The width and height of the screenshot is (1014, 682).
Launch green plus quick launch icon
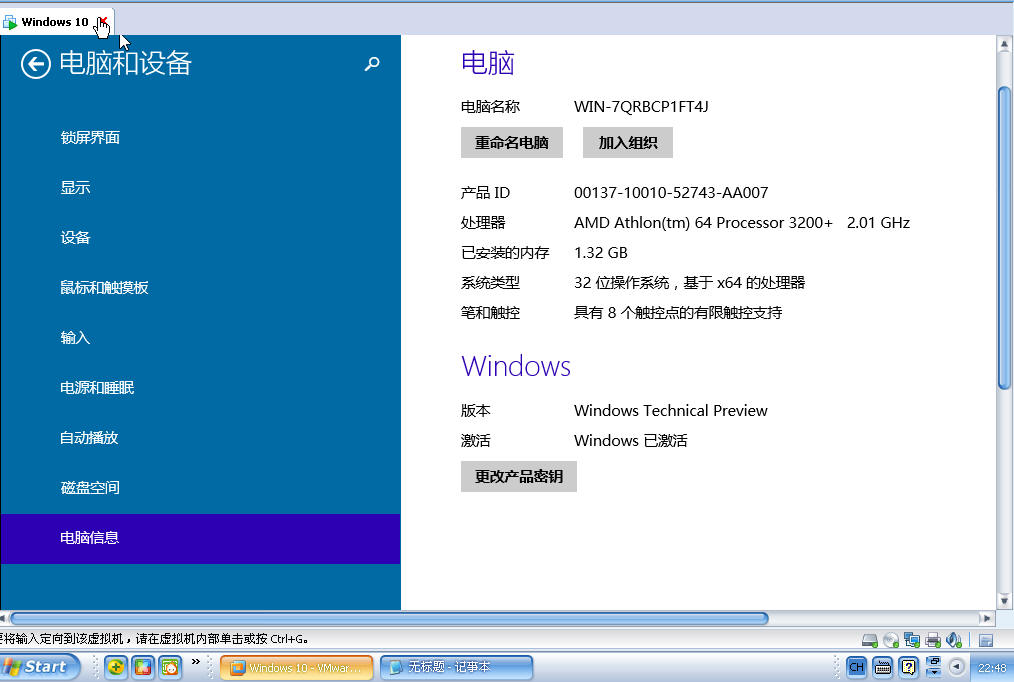pos(116,666)
